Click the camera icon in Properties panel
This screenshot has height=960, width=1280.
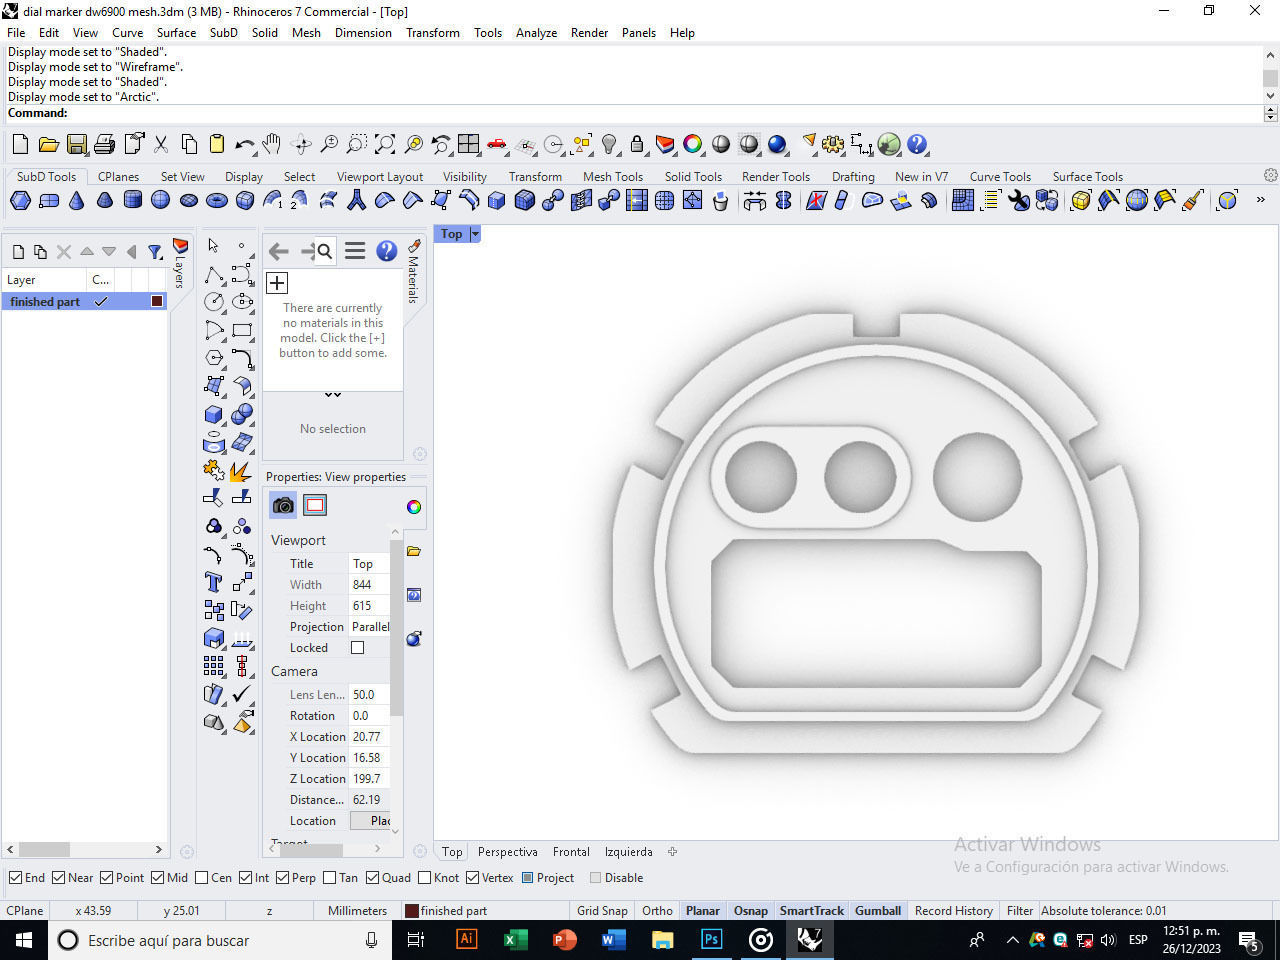(x=283, y=506)
